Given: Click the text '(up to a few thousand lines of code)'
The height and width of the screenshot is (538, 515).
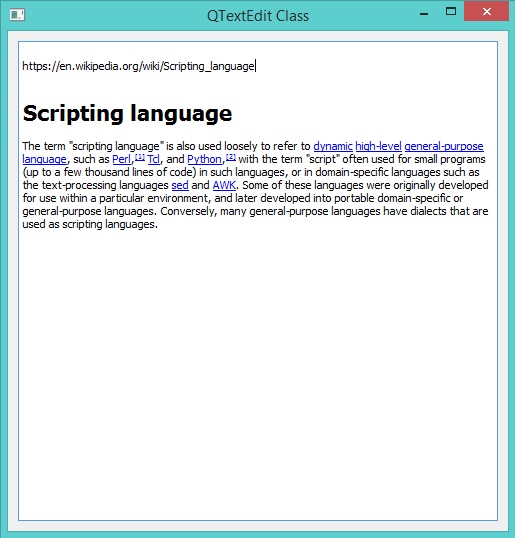Looking at the screenshot, I should 109,172.
